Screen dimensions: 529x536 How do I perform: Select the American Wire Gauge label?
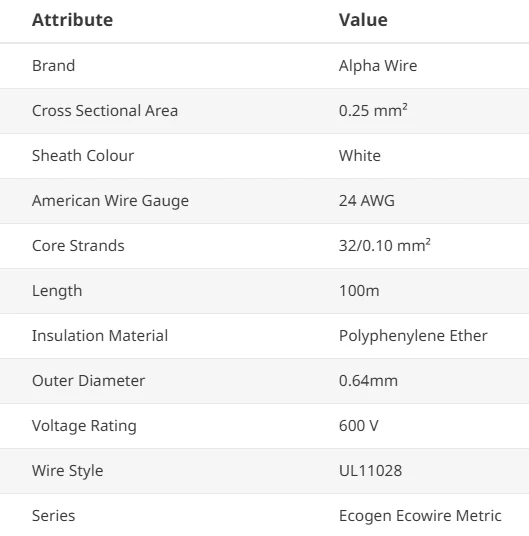pos(110,201)
